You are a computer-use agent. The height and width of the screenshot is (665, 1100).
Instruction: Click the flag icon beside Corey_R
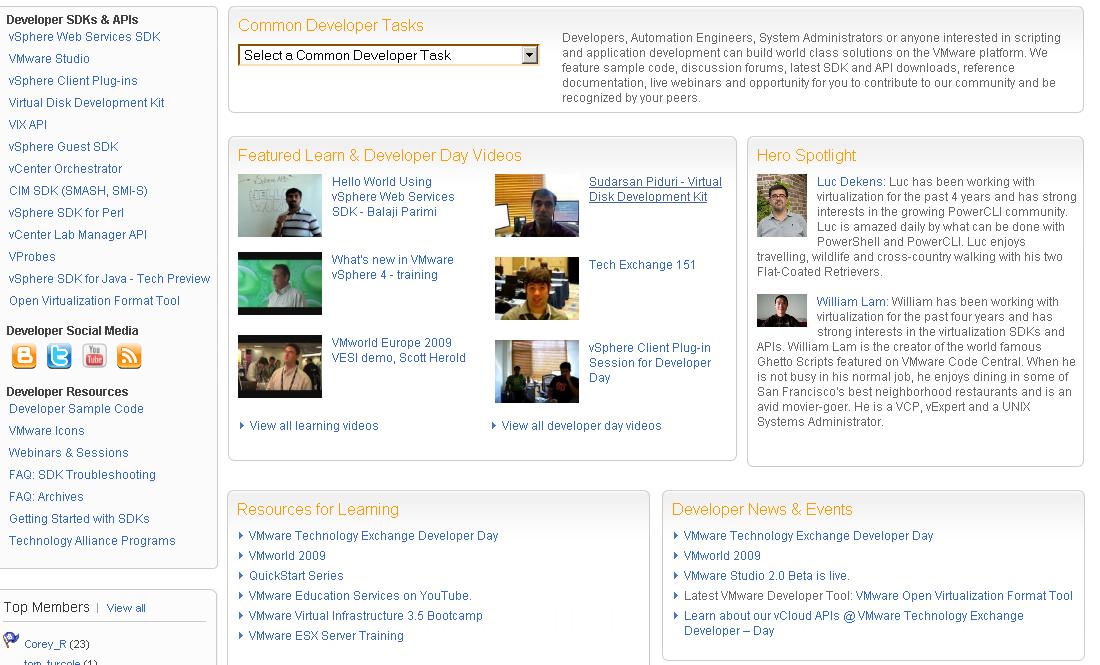(x=11, y=640)
